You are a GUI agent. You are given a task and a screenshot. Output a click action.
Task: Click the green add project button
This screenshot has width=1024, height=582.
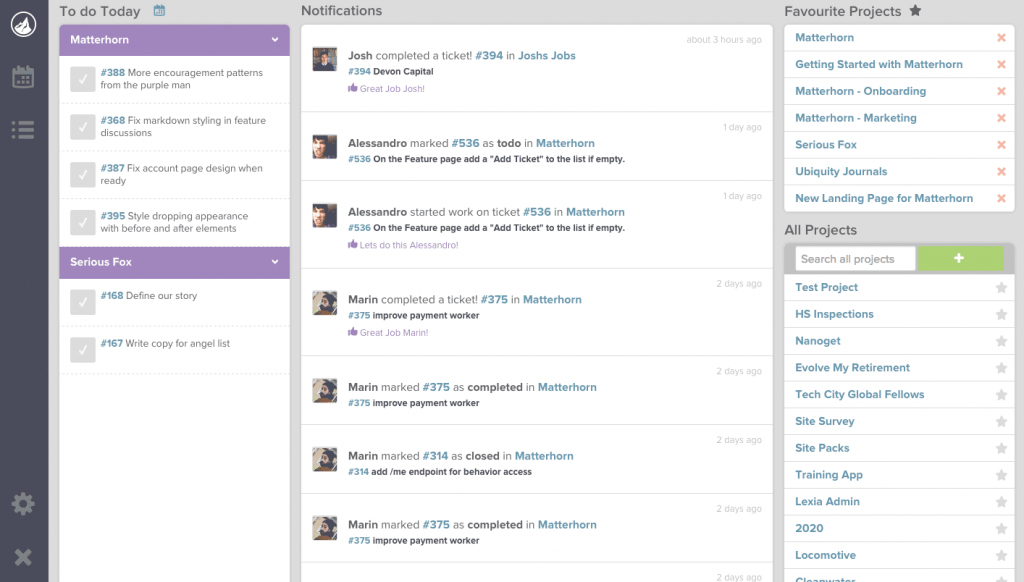pos(959,259)
